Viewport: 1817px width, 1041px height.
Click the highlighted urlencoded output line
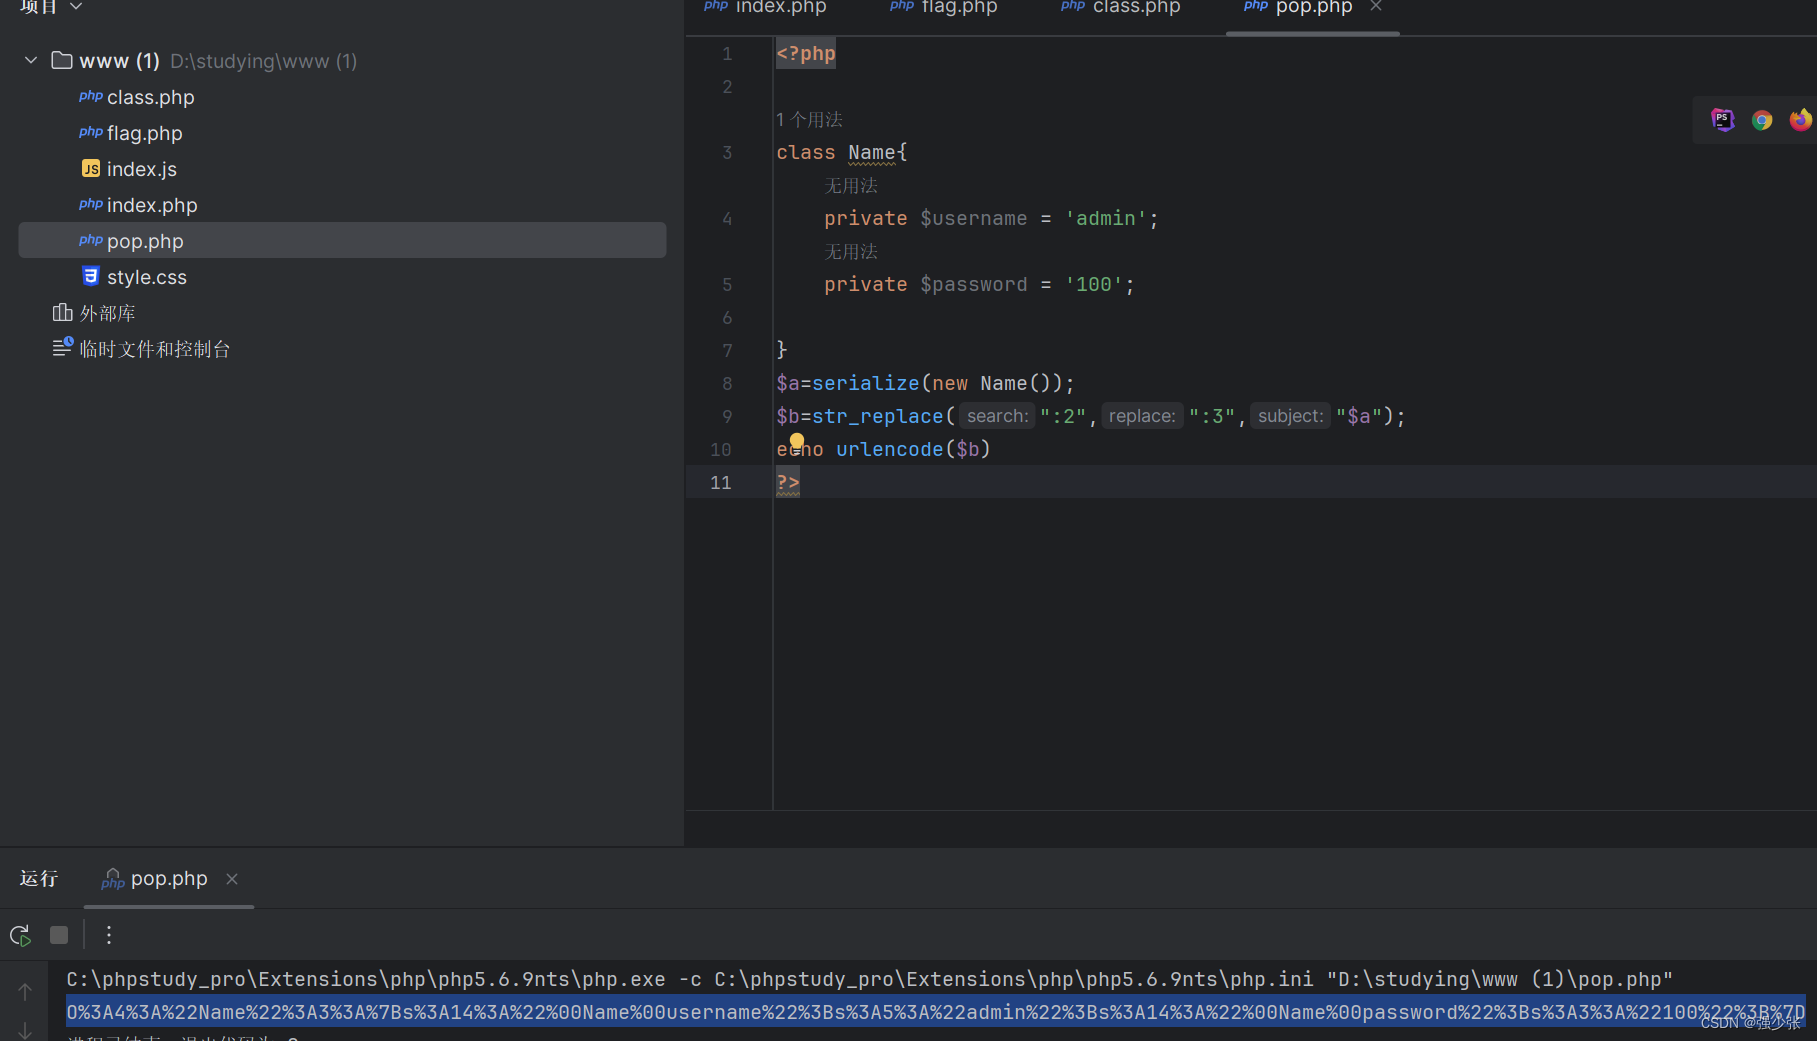click(x=936, y=1012)
